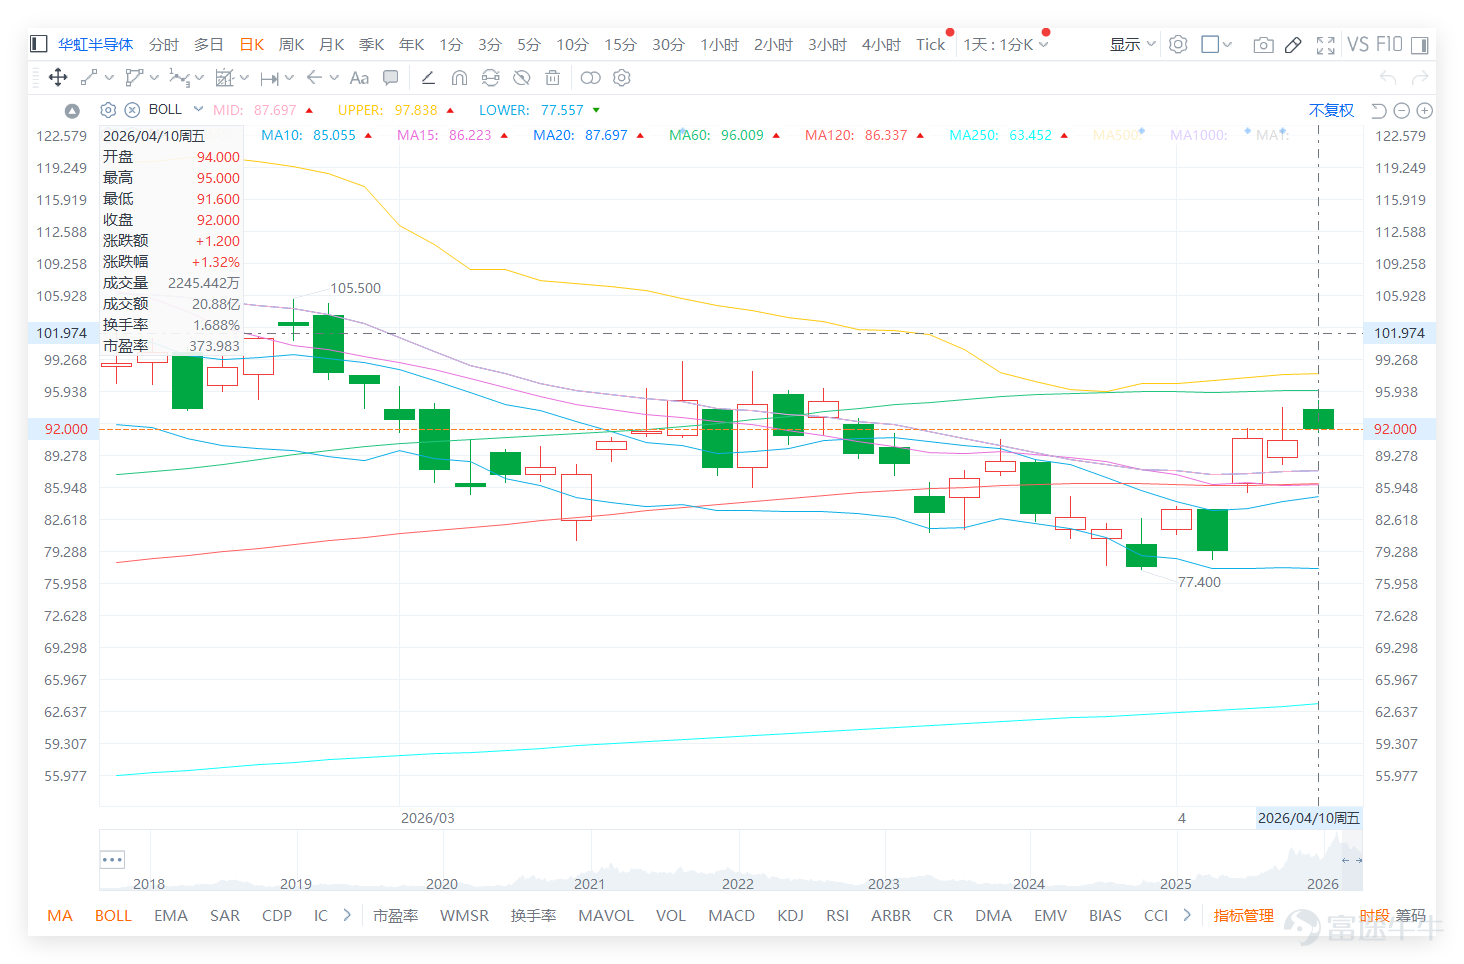Image resolution: width=1464 pixels, height=964 pixels.
Task: Click the overlapping circles compare icon
Action: 591,78
